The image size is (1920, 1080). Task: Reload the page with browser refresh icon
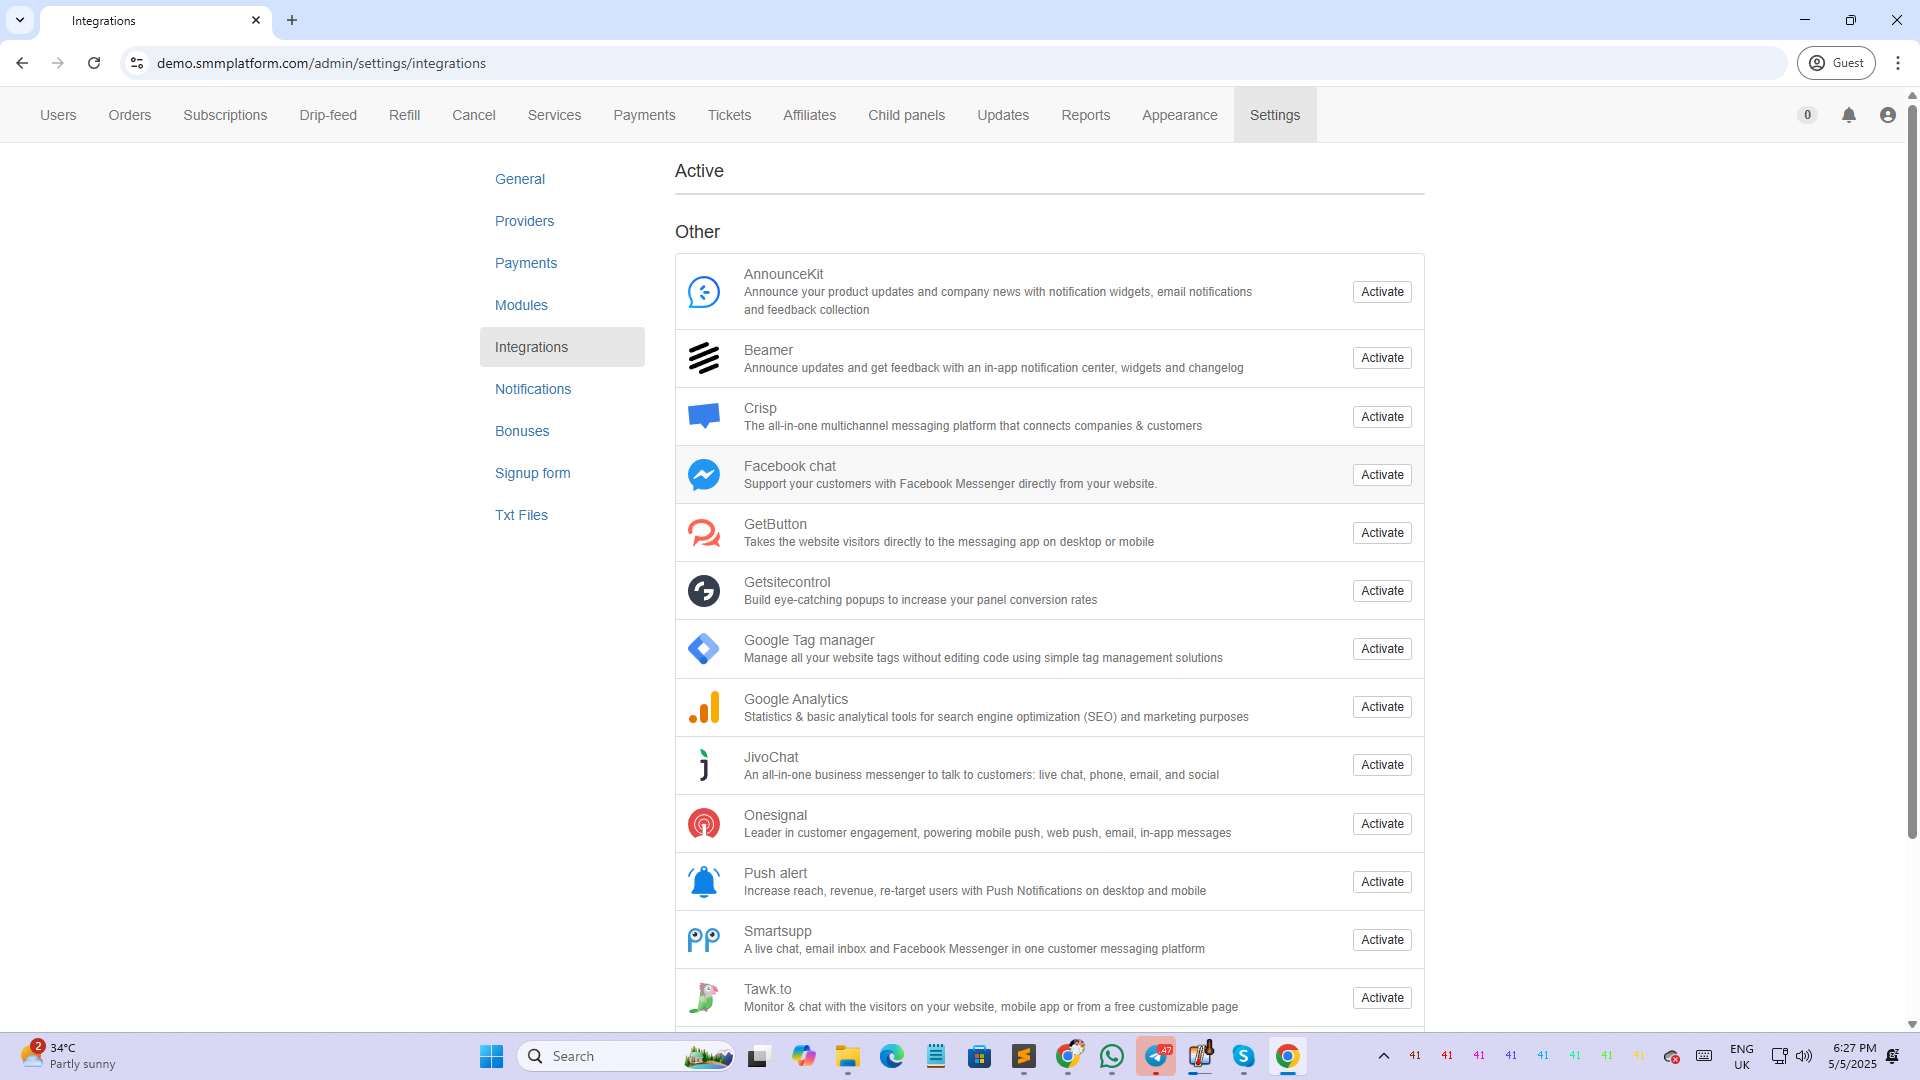point(94,63)
